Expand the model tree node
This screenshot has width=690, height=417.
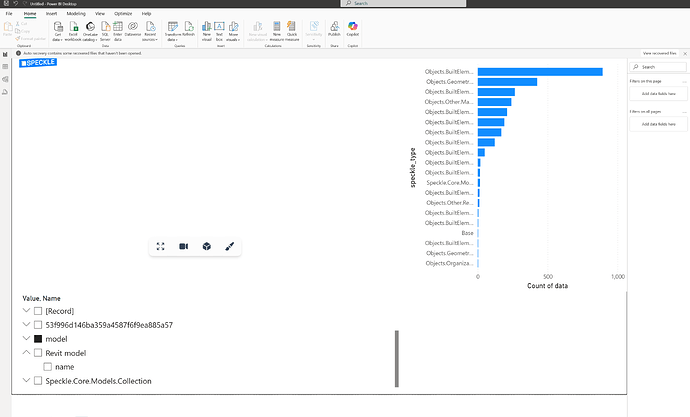click(26, 339)
